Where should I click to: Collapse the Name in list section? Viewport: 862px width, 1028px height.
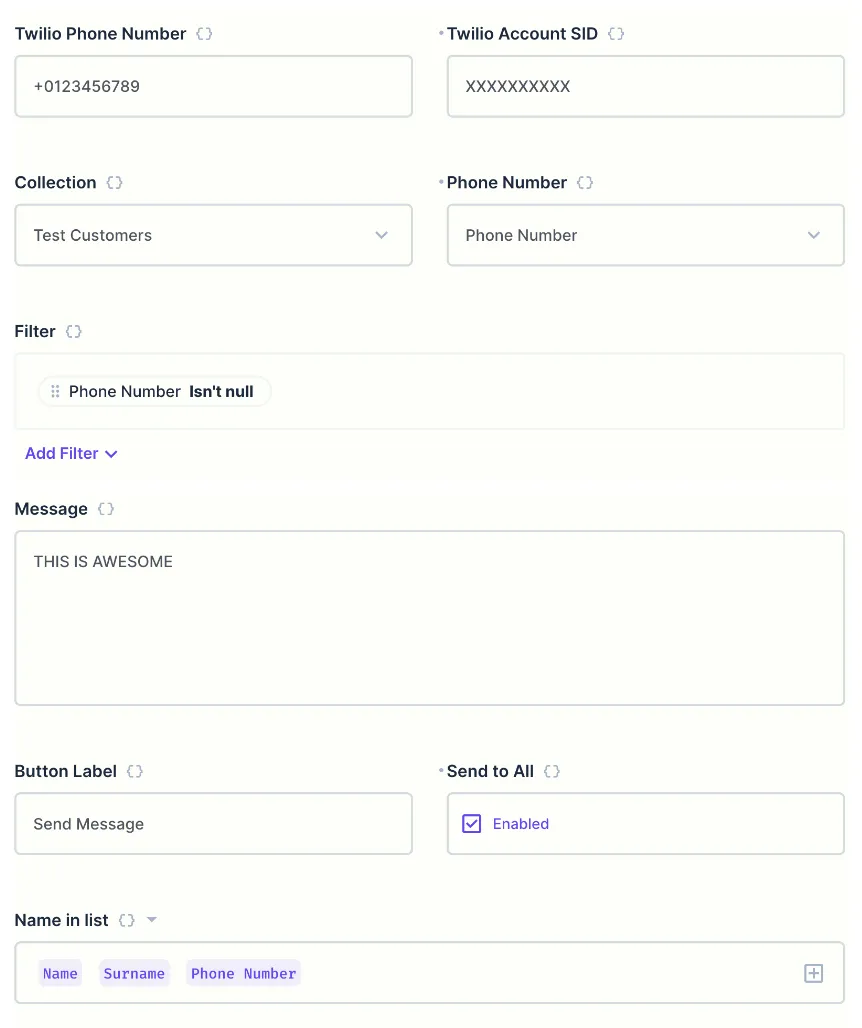point(151,919)
